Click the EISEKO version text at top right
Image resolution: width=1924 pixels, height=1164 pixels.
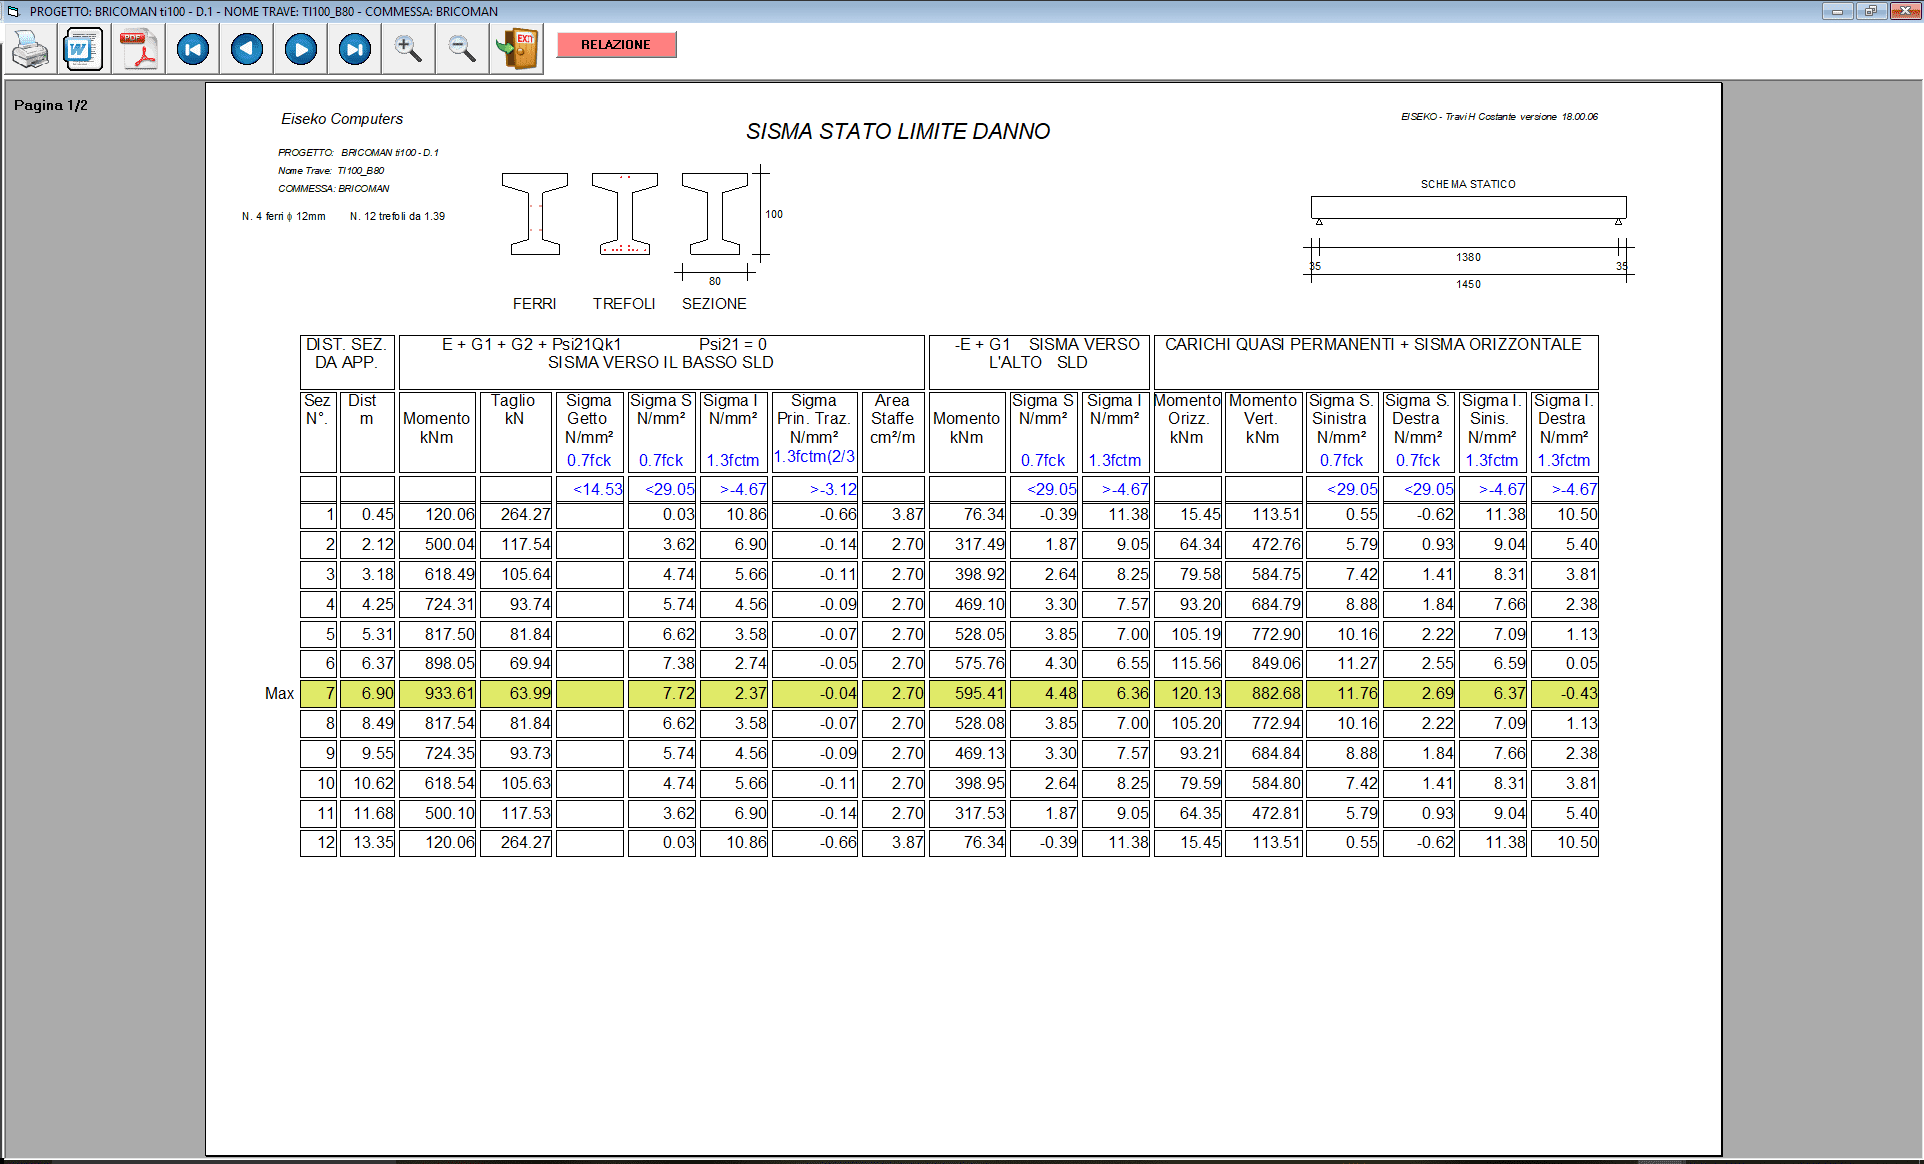coord(1499,117)
